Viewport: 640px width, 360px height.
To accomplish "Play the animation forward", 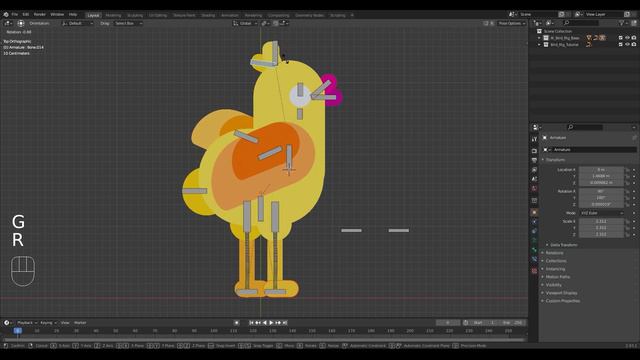I will tap(271, 322).
